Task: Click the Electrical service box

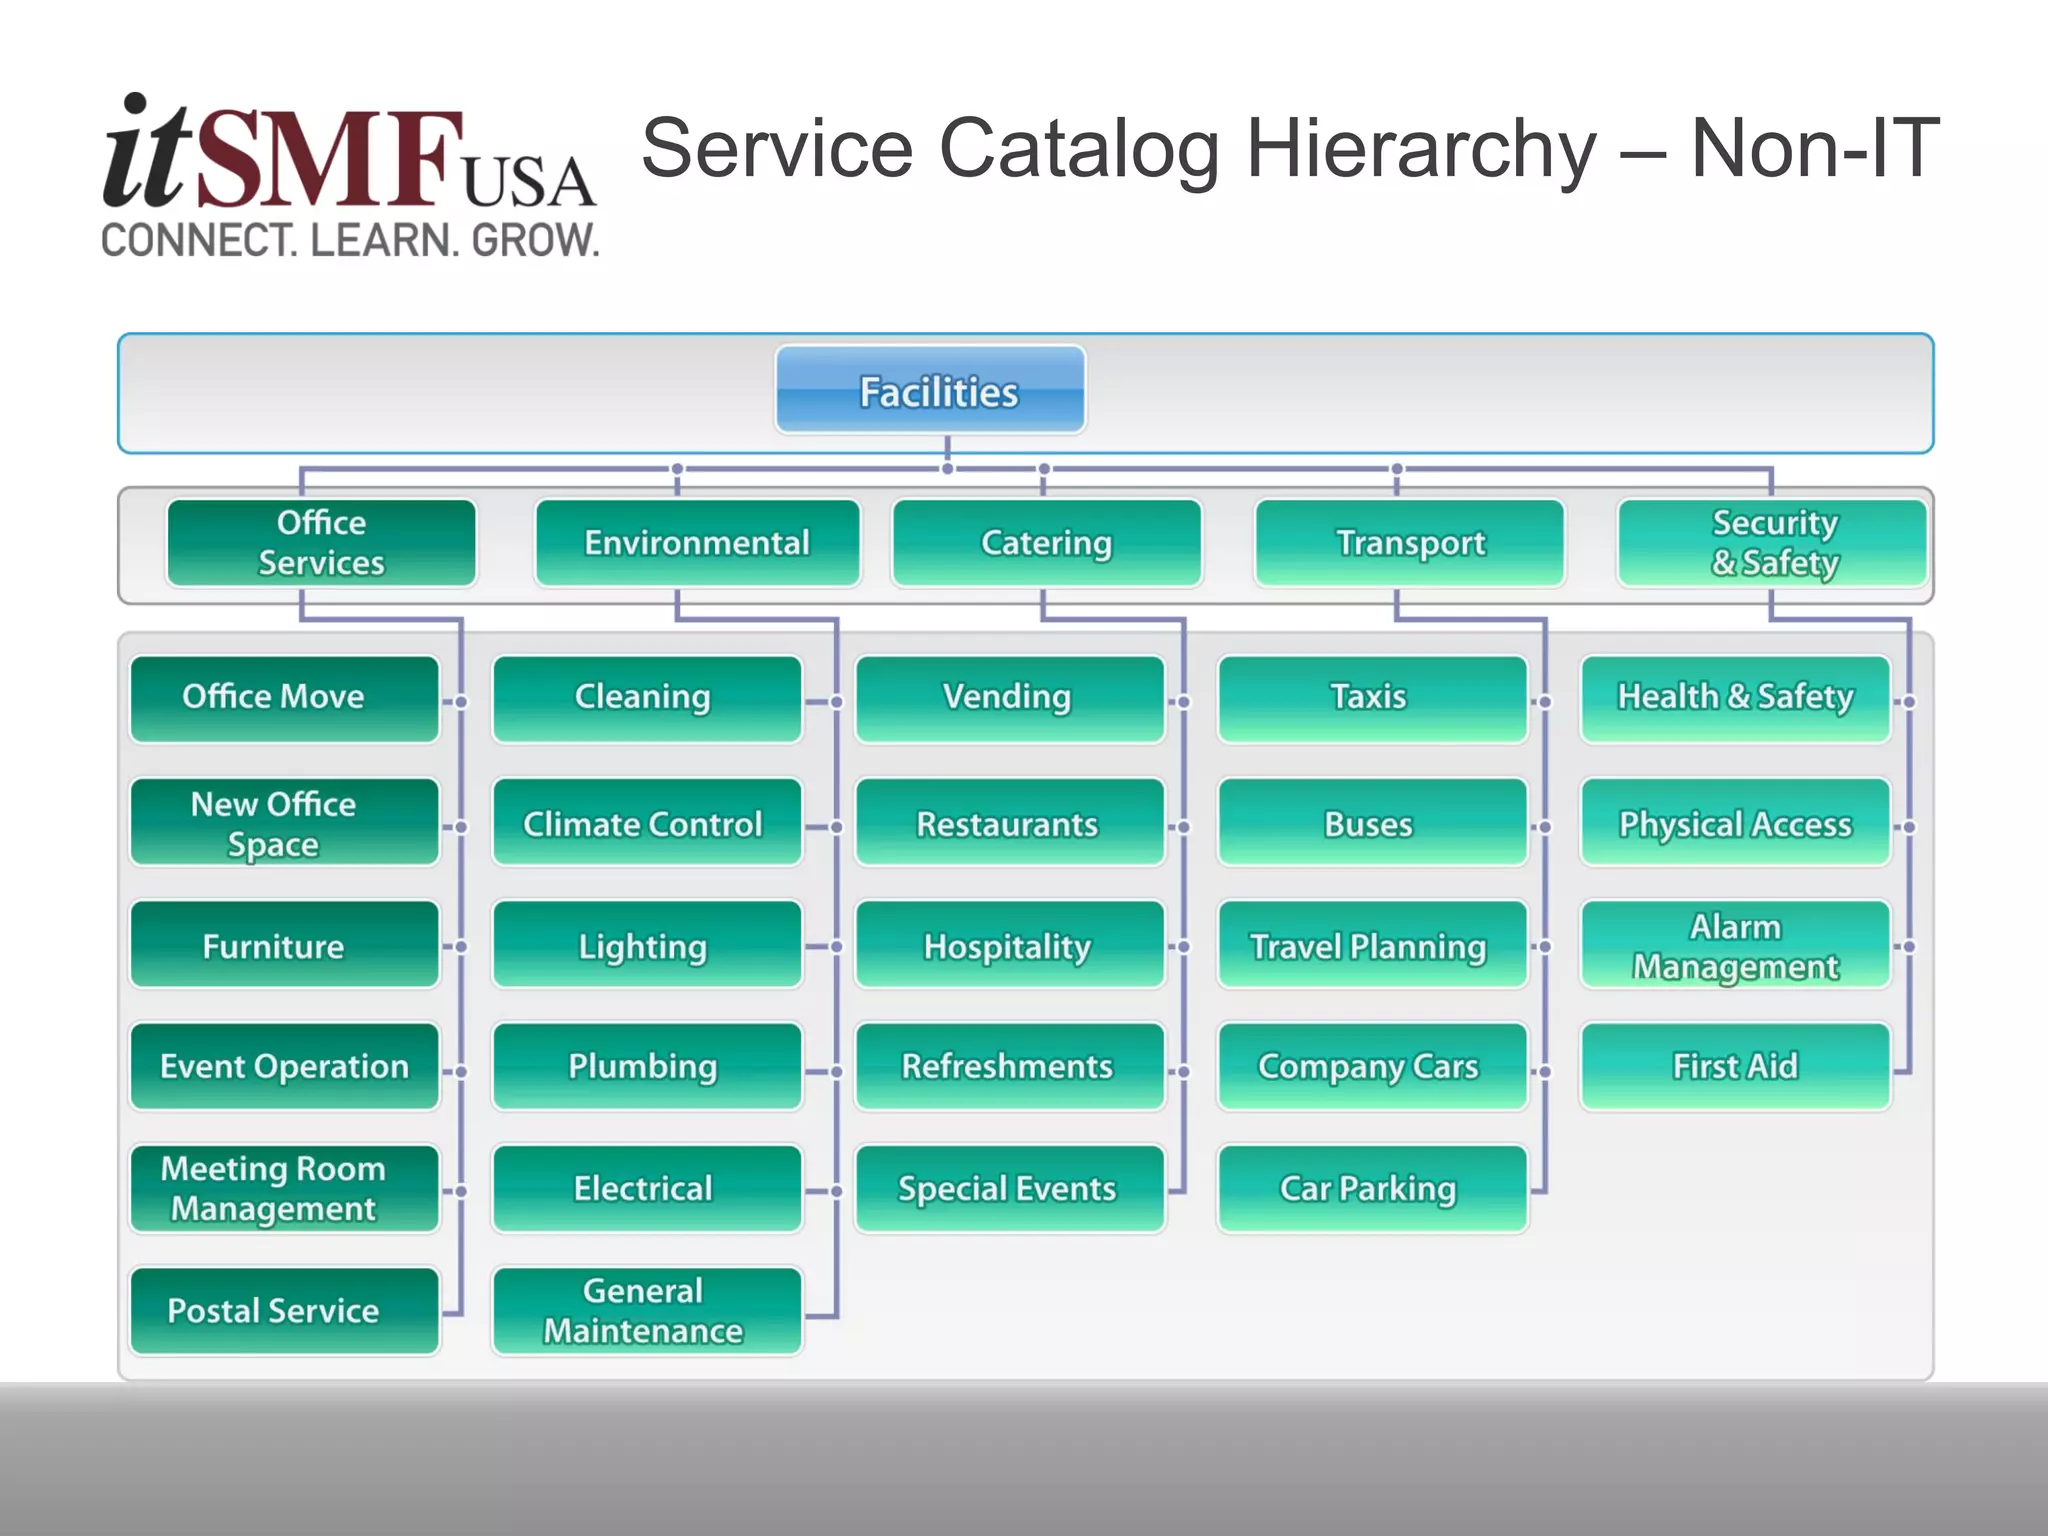Action: point(647,1188)
